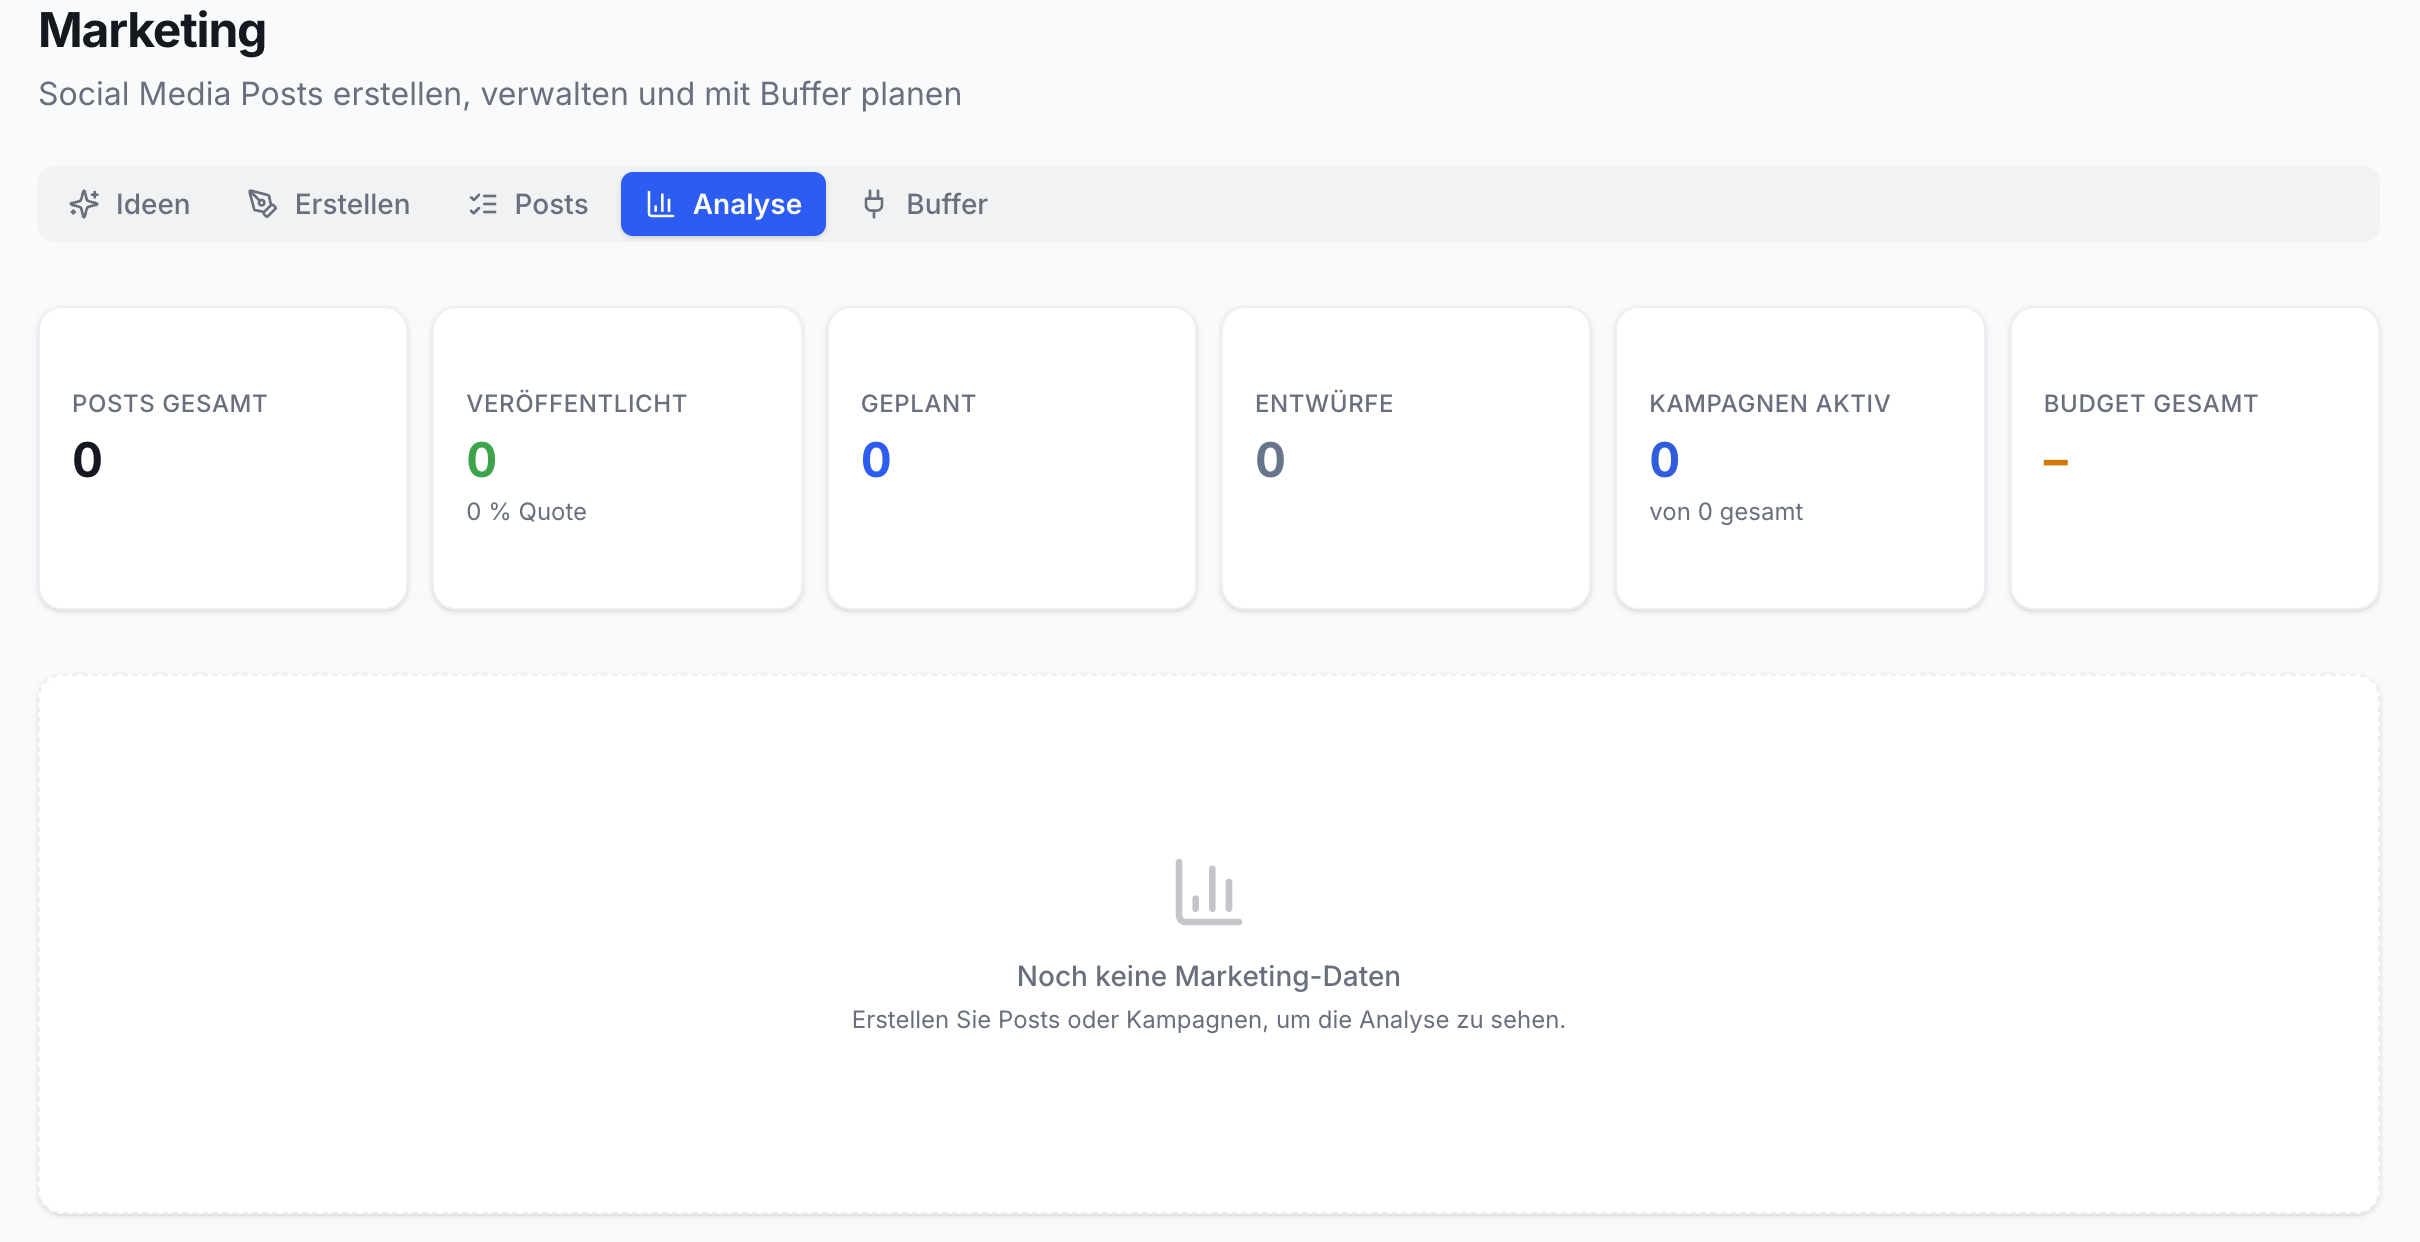Open the Ideen tab

pos(130,204)
